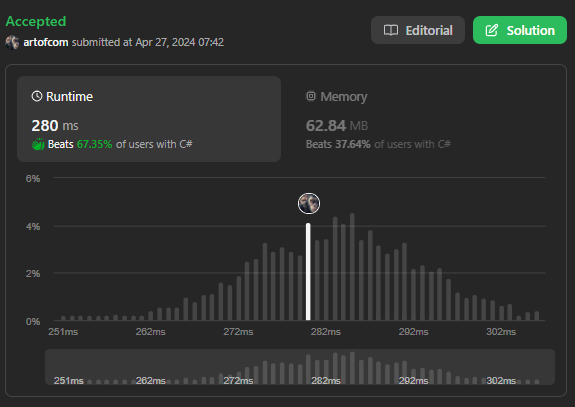Click the range overview strip below the chart
The width and height of the screenshot is (575, 407).
[x=300, y=367]
